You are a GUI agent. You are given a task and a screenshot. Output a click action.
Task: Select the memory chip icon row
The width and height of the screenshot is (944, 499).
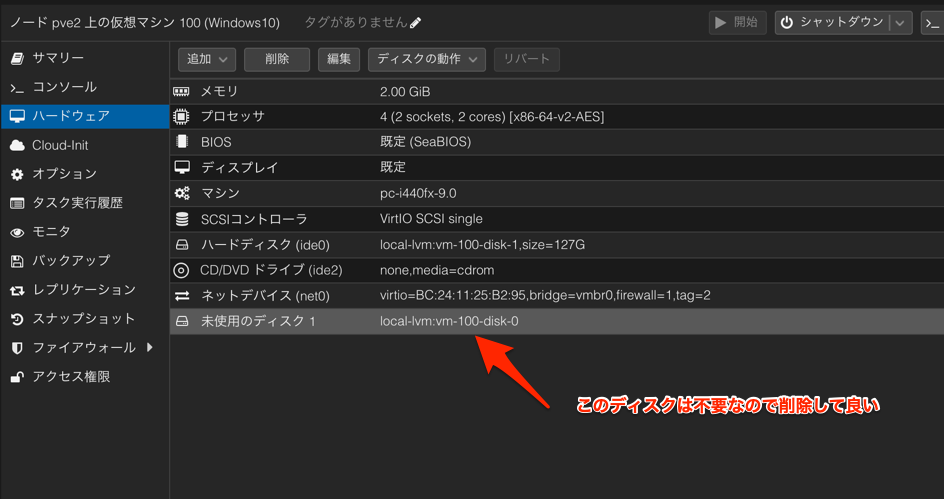coord(181,92)
